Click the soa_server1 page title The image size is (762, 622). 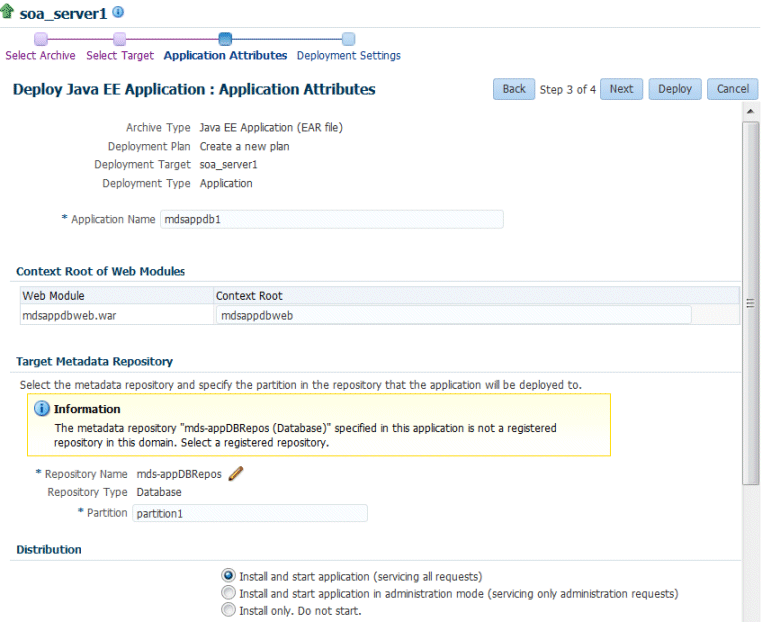tap(63, 14)
